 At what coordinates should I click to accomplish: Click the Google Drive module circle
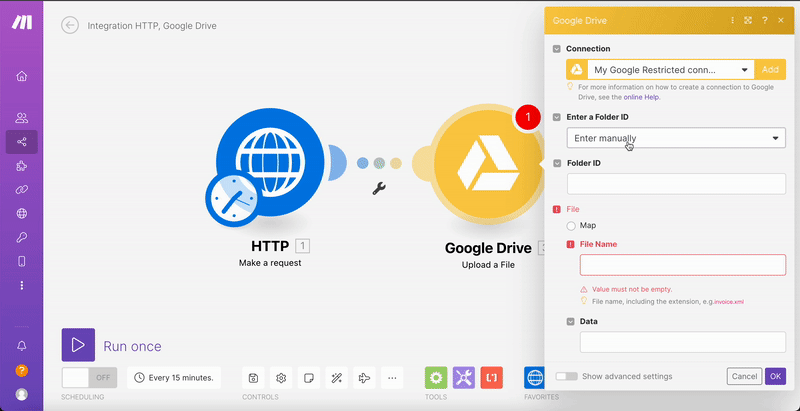click(487, 163)
